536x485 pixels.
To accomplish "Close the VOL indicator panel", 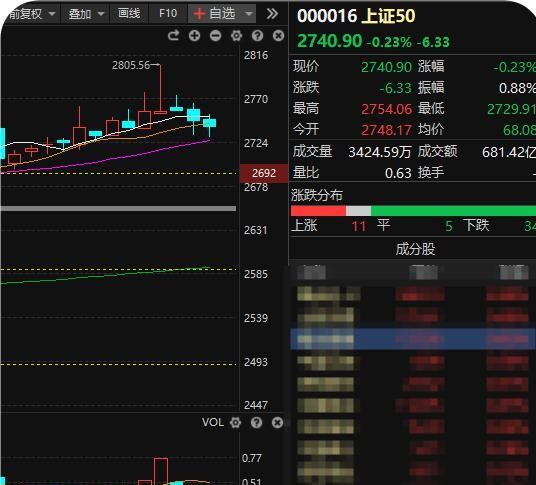I will click(x=278, y=423).
